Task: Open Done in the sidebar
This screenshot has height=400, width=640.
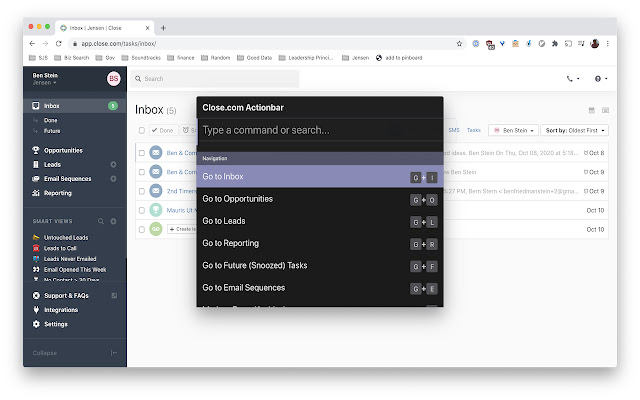Action: point(51,120)
